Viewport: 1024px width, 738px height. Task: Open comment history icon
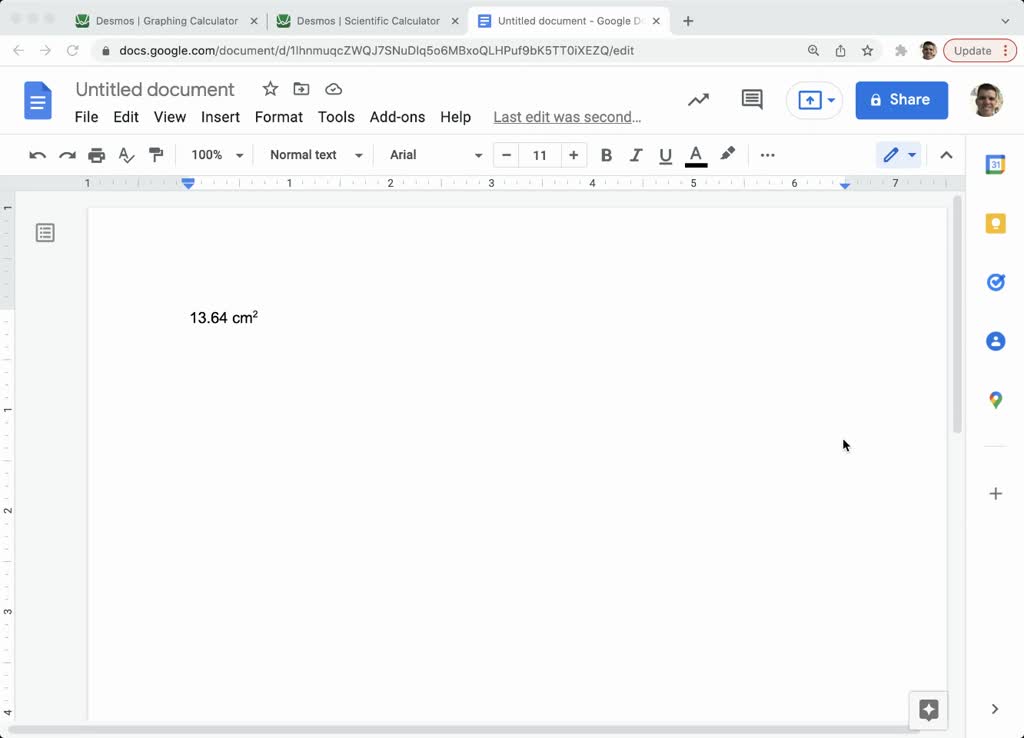coord(752,99)
